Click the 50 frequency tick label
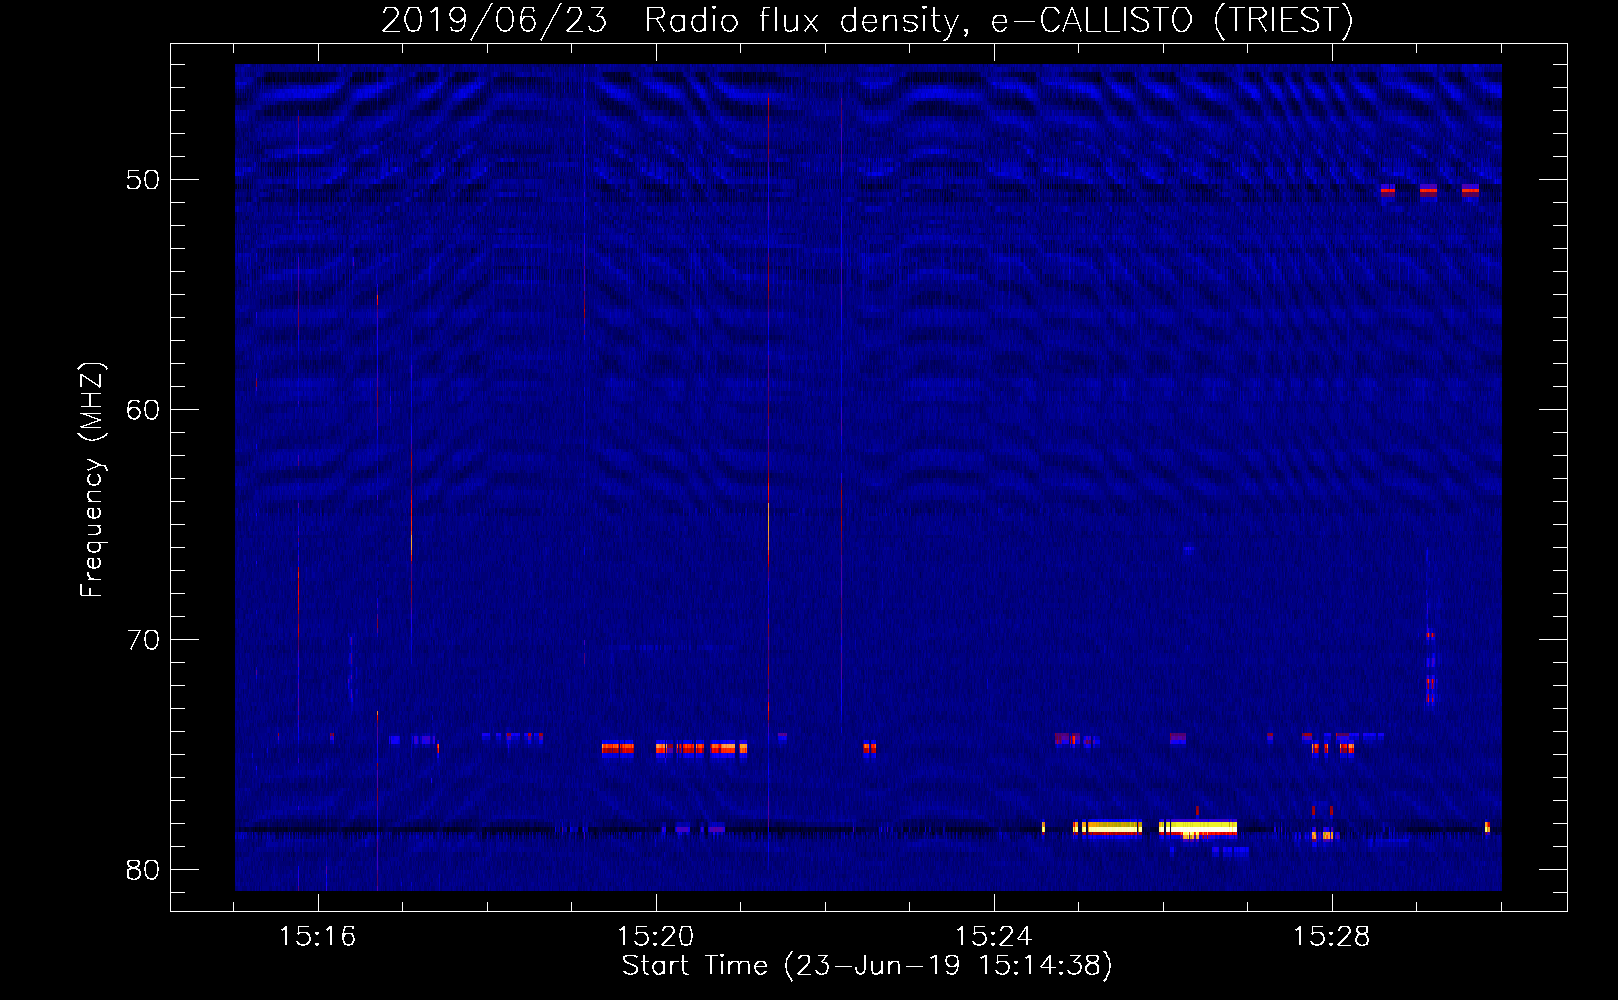This screenshot has width=1618, height=1000. pos(143,180)
